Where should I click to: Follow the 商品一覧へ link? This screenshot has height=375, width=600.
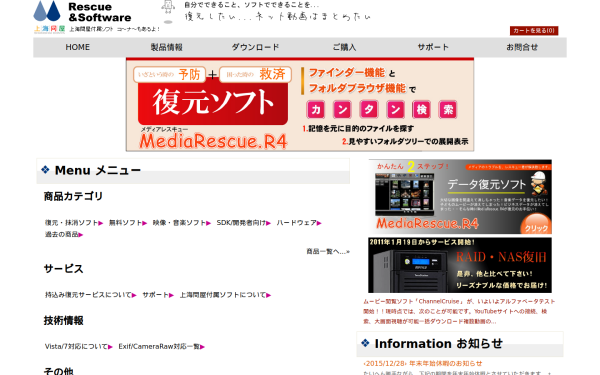click(x=328, y=251)
